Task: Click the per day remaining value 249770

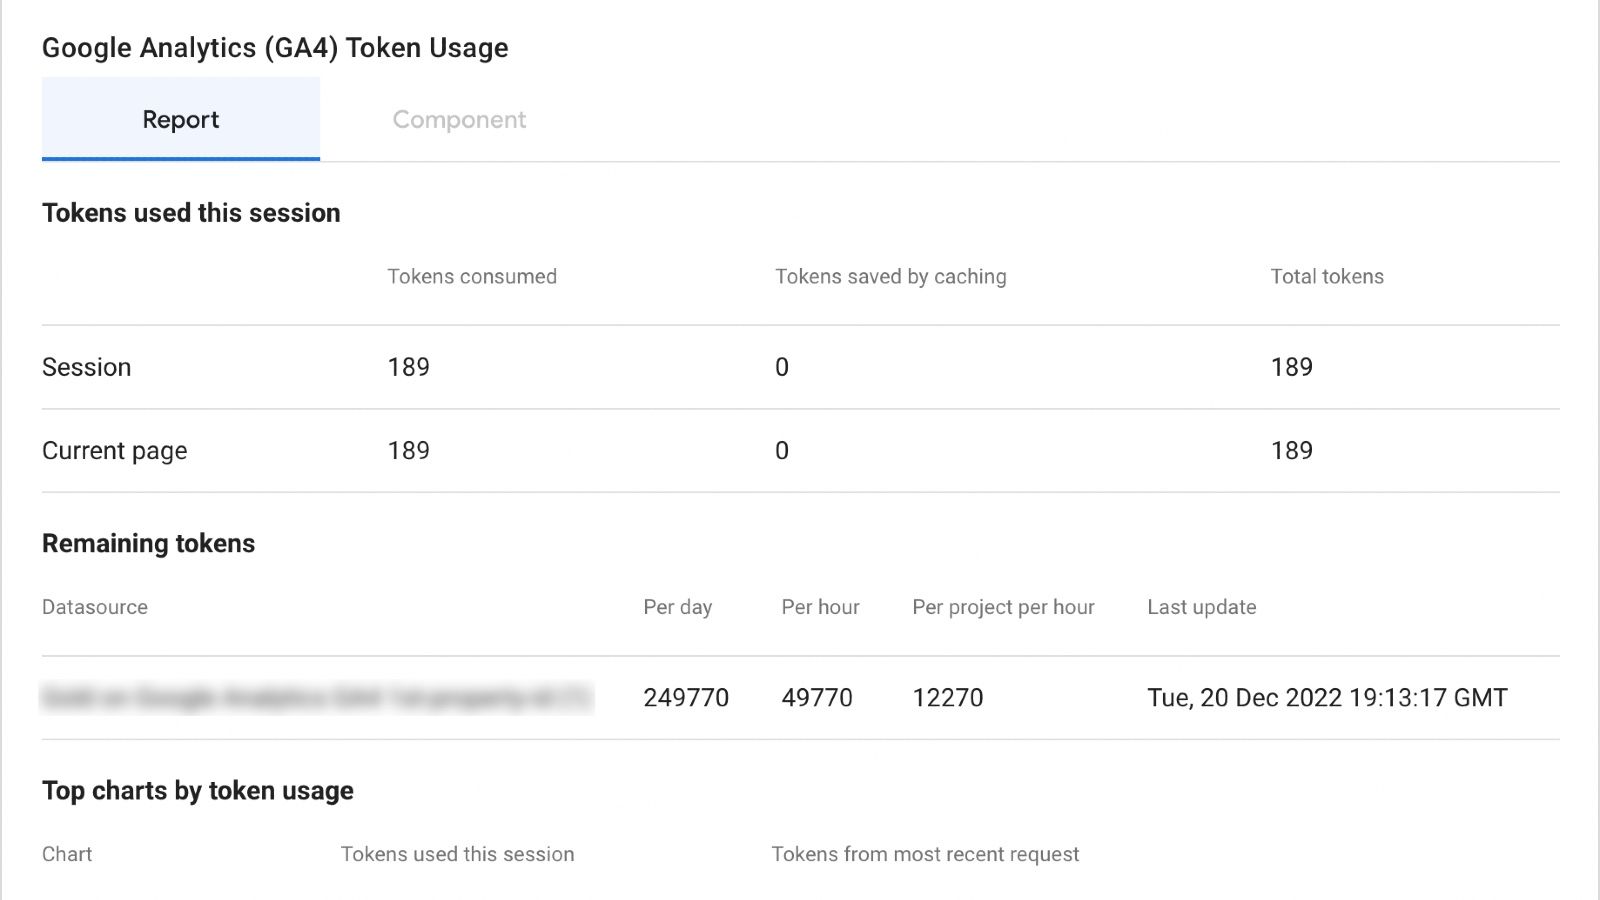Action: (x=686, y=697)
